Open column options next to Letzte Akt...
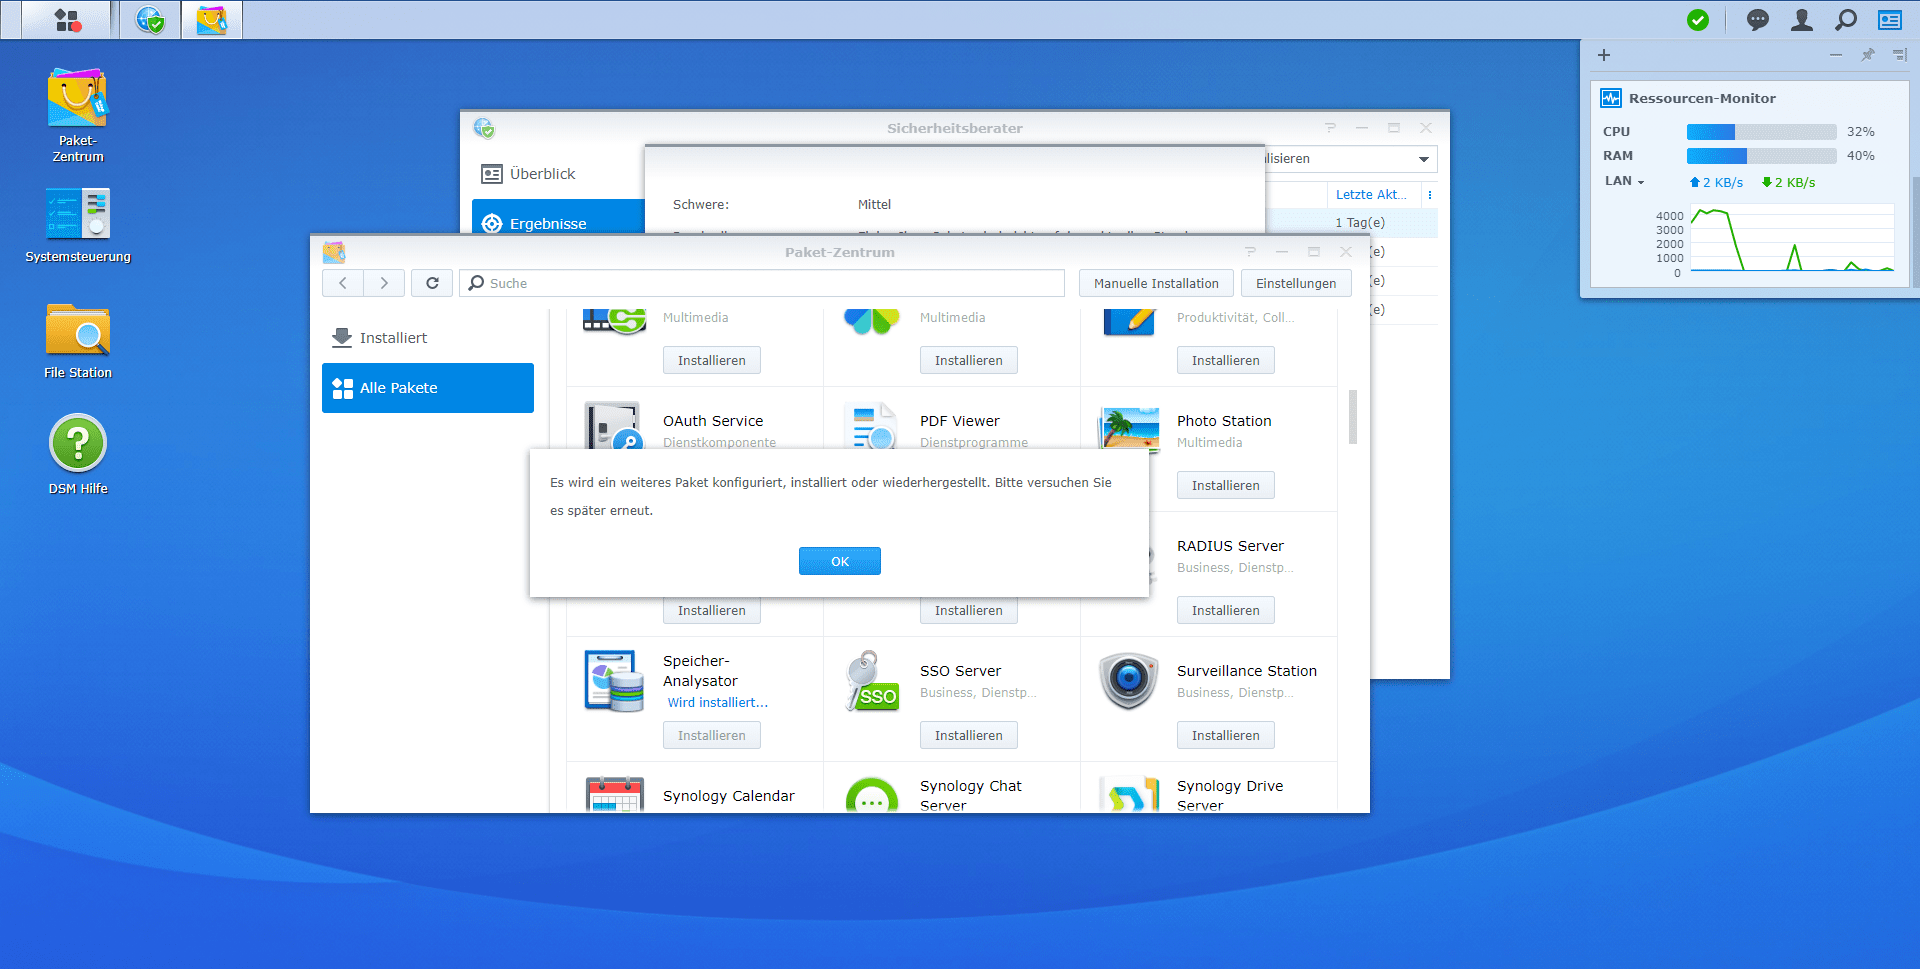Viewport: 1920px width, 969px height. [x=1430, y=195]
